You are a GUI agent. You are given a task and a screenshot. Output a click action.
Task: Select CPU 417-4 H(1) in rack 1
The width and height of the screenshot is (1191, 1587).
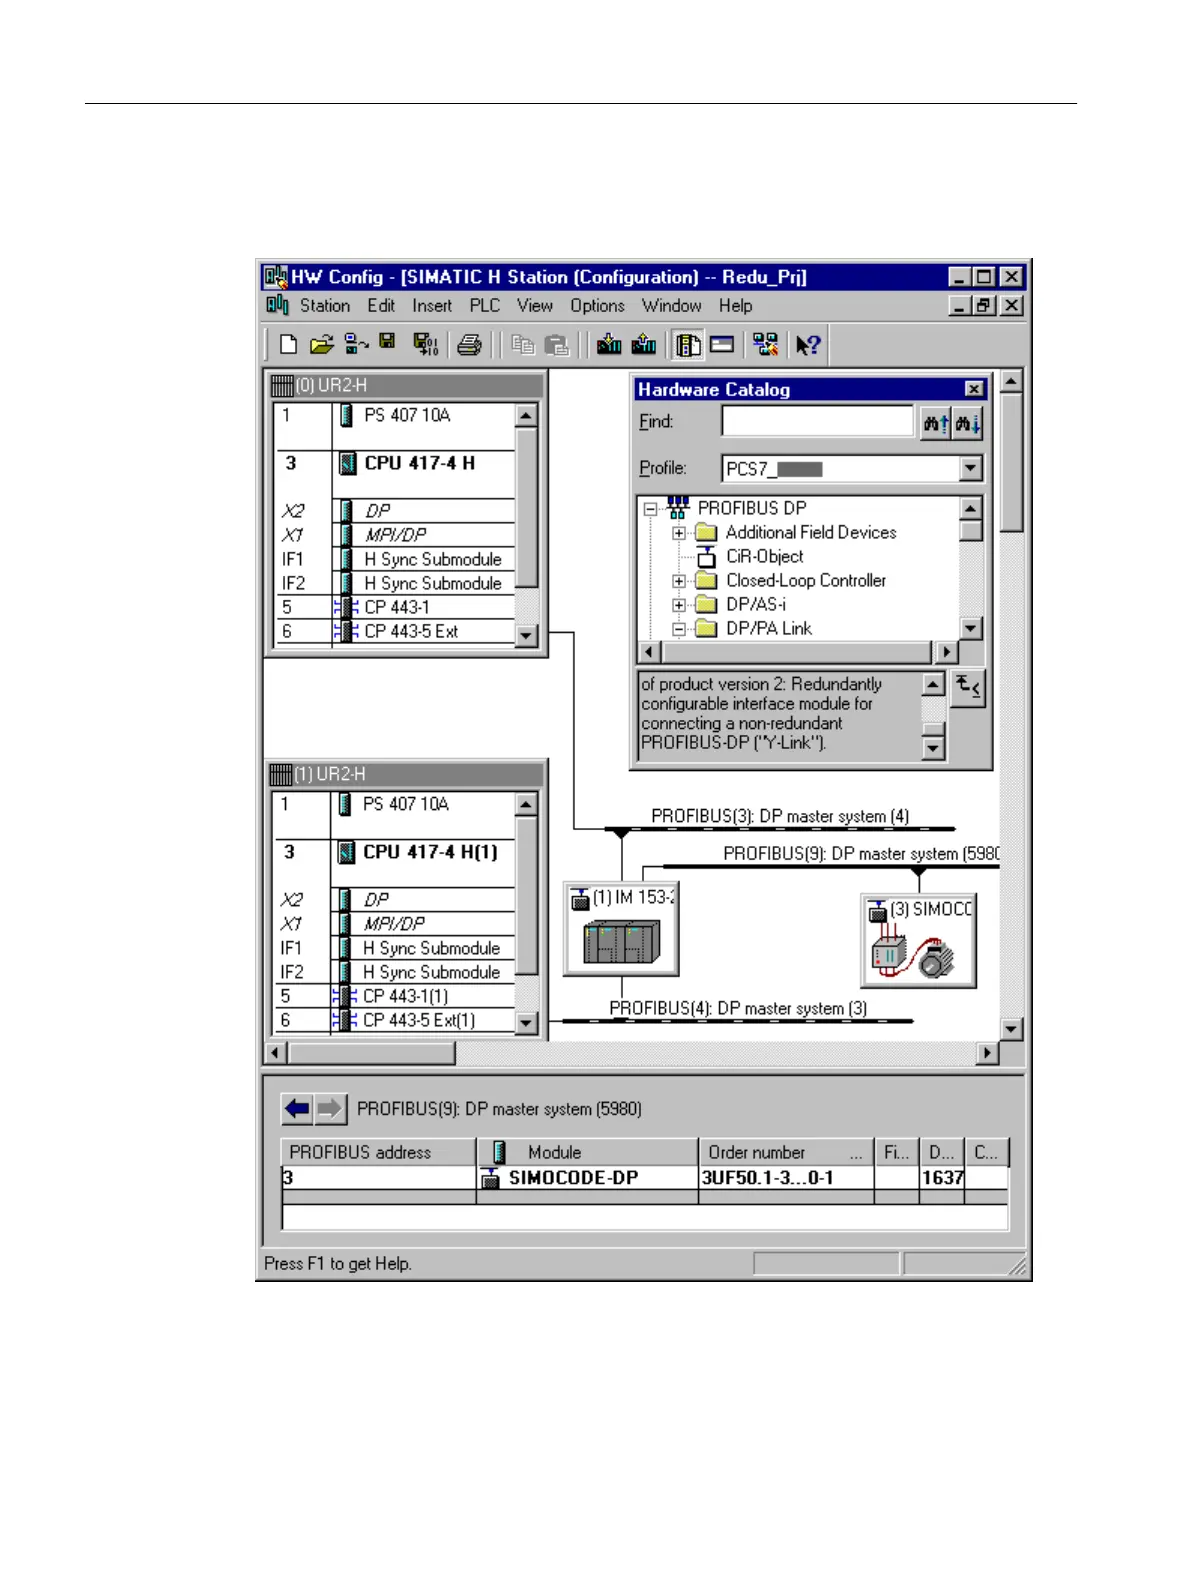point(430,852)
